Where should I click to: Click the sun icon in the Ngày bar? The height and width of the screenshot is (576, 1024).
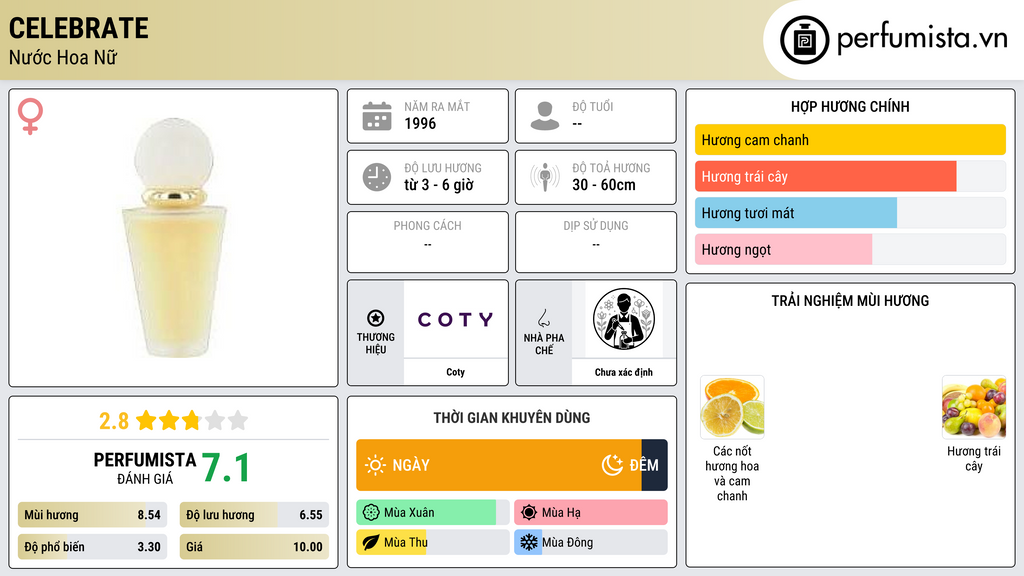tap(375, 465)
